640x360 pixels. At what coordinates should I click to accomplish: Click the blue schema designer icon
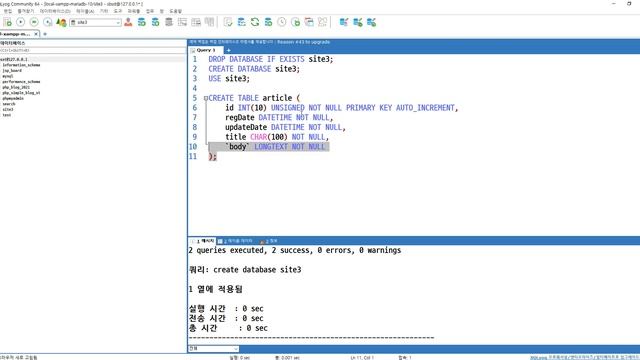[242, 22]
